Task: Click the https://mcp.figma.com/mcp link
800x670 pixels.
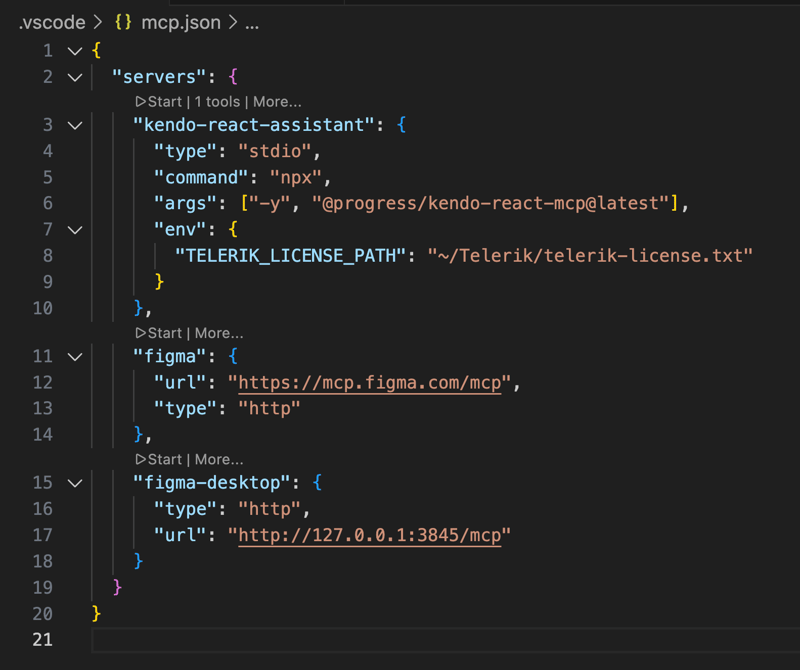Action: pos(370,382)
